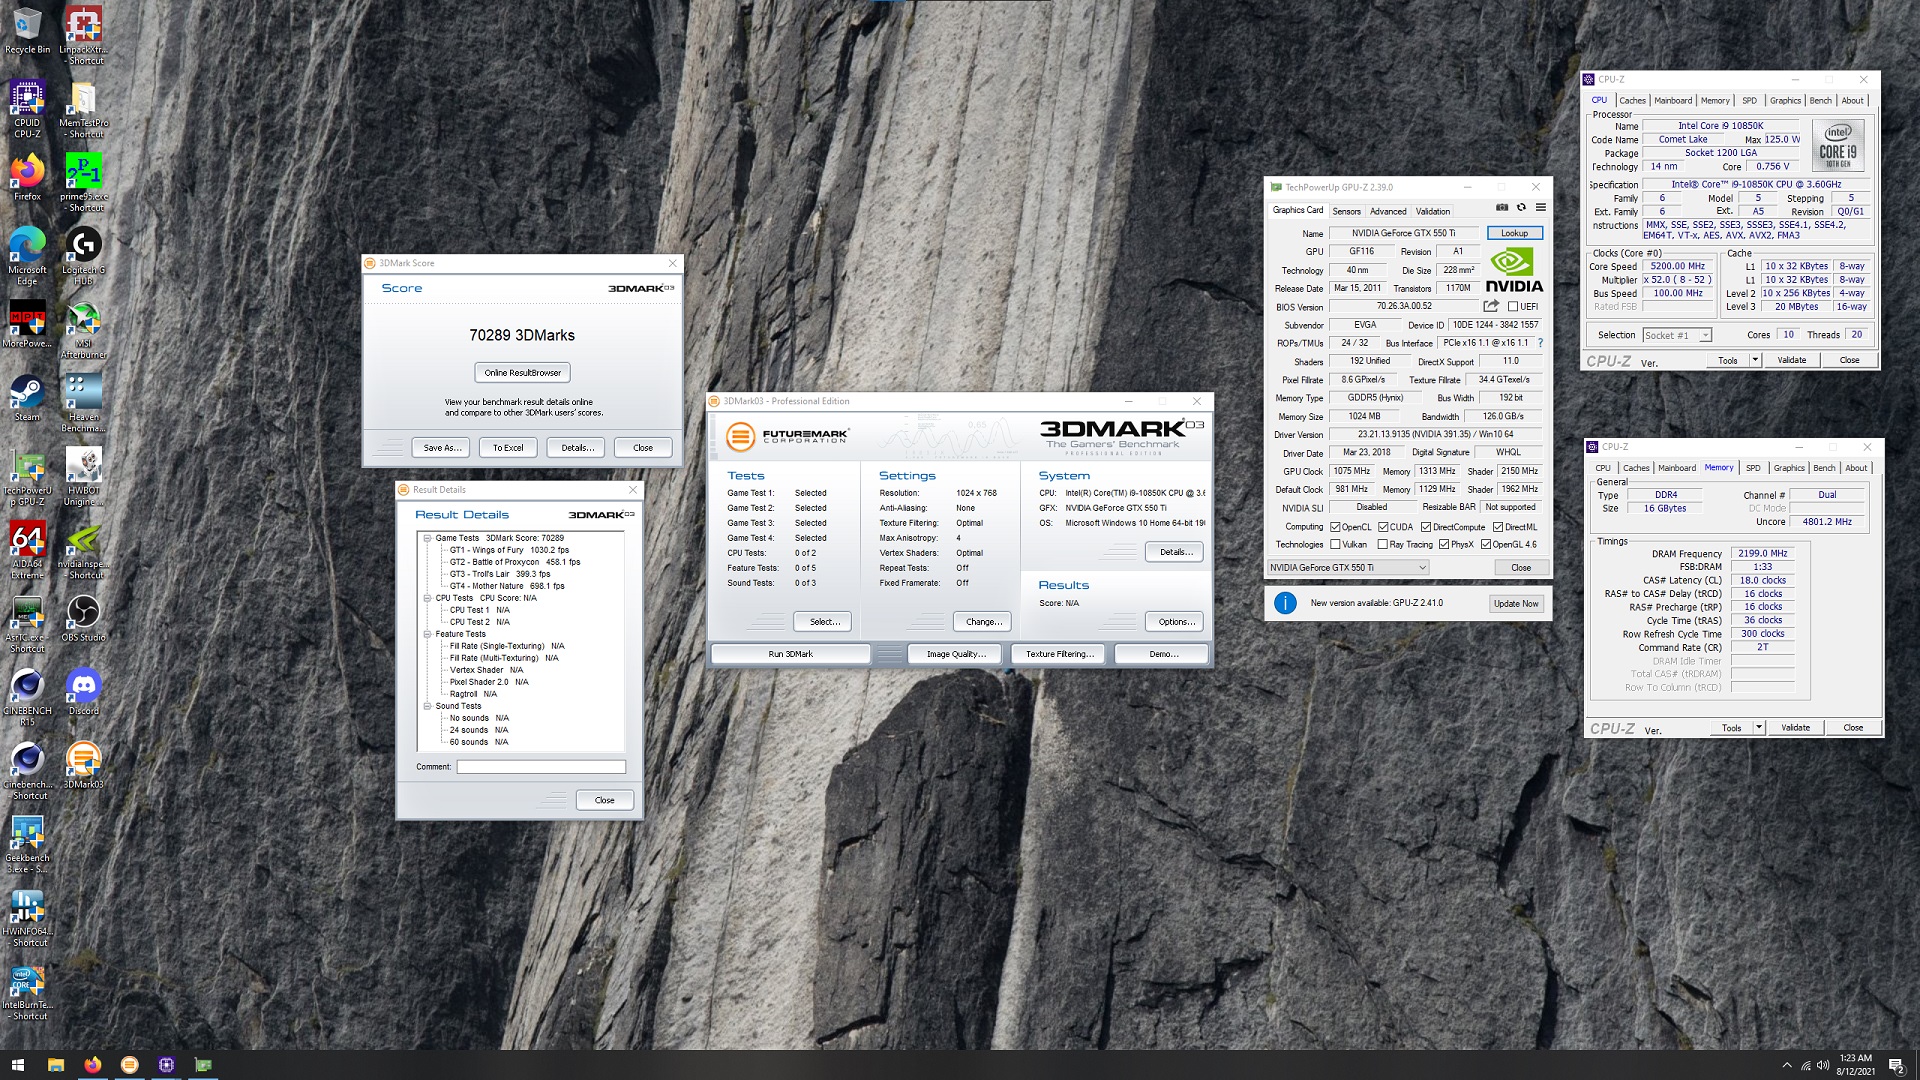
Task: Click Change button under 3DMark03 Settings
Action: (983, 622)
